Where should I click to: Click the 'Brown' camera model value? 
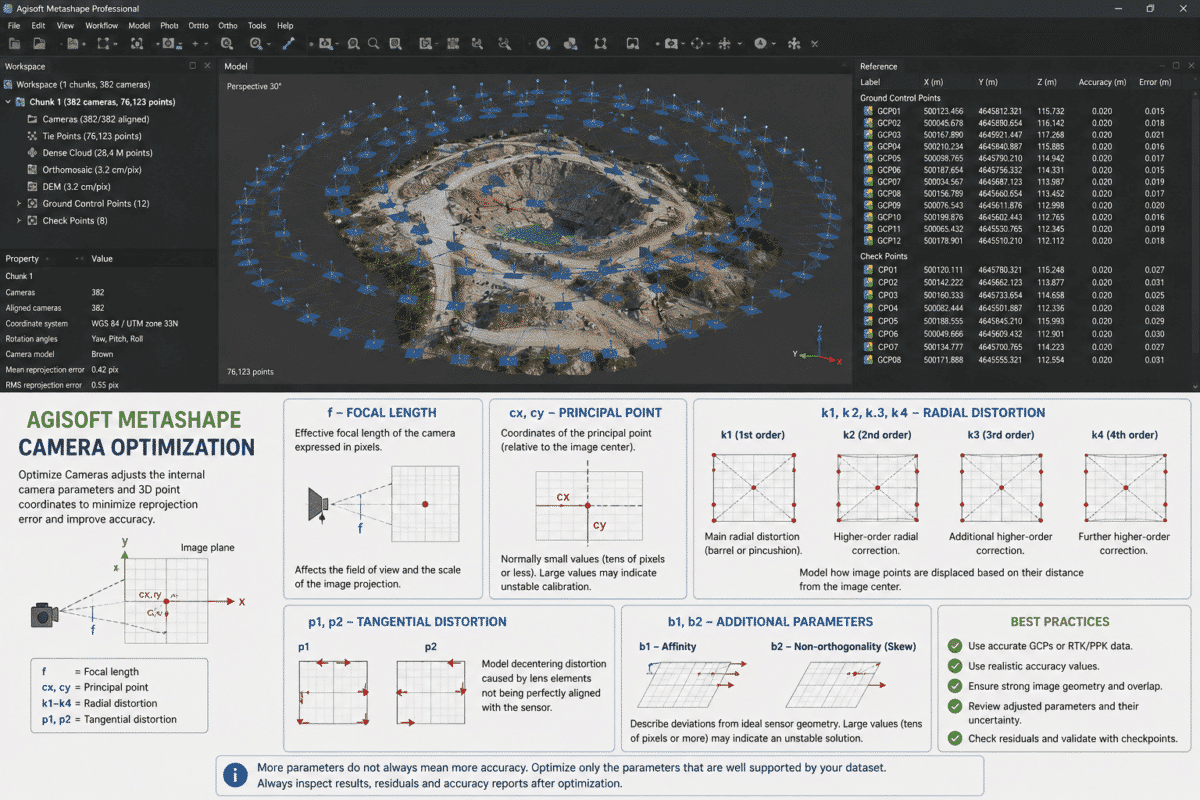[x=103, y=354]
